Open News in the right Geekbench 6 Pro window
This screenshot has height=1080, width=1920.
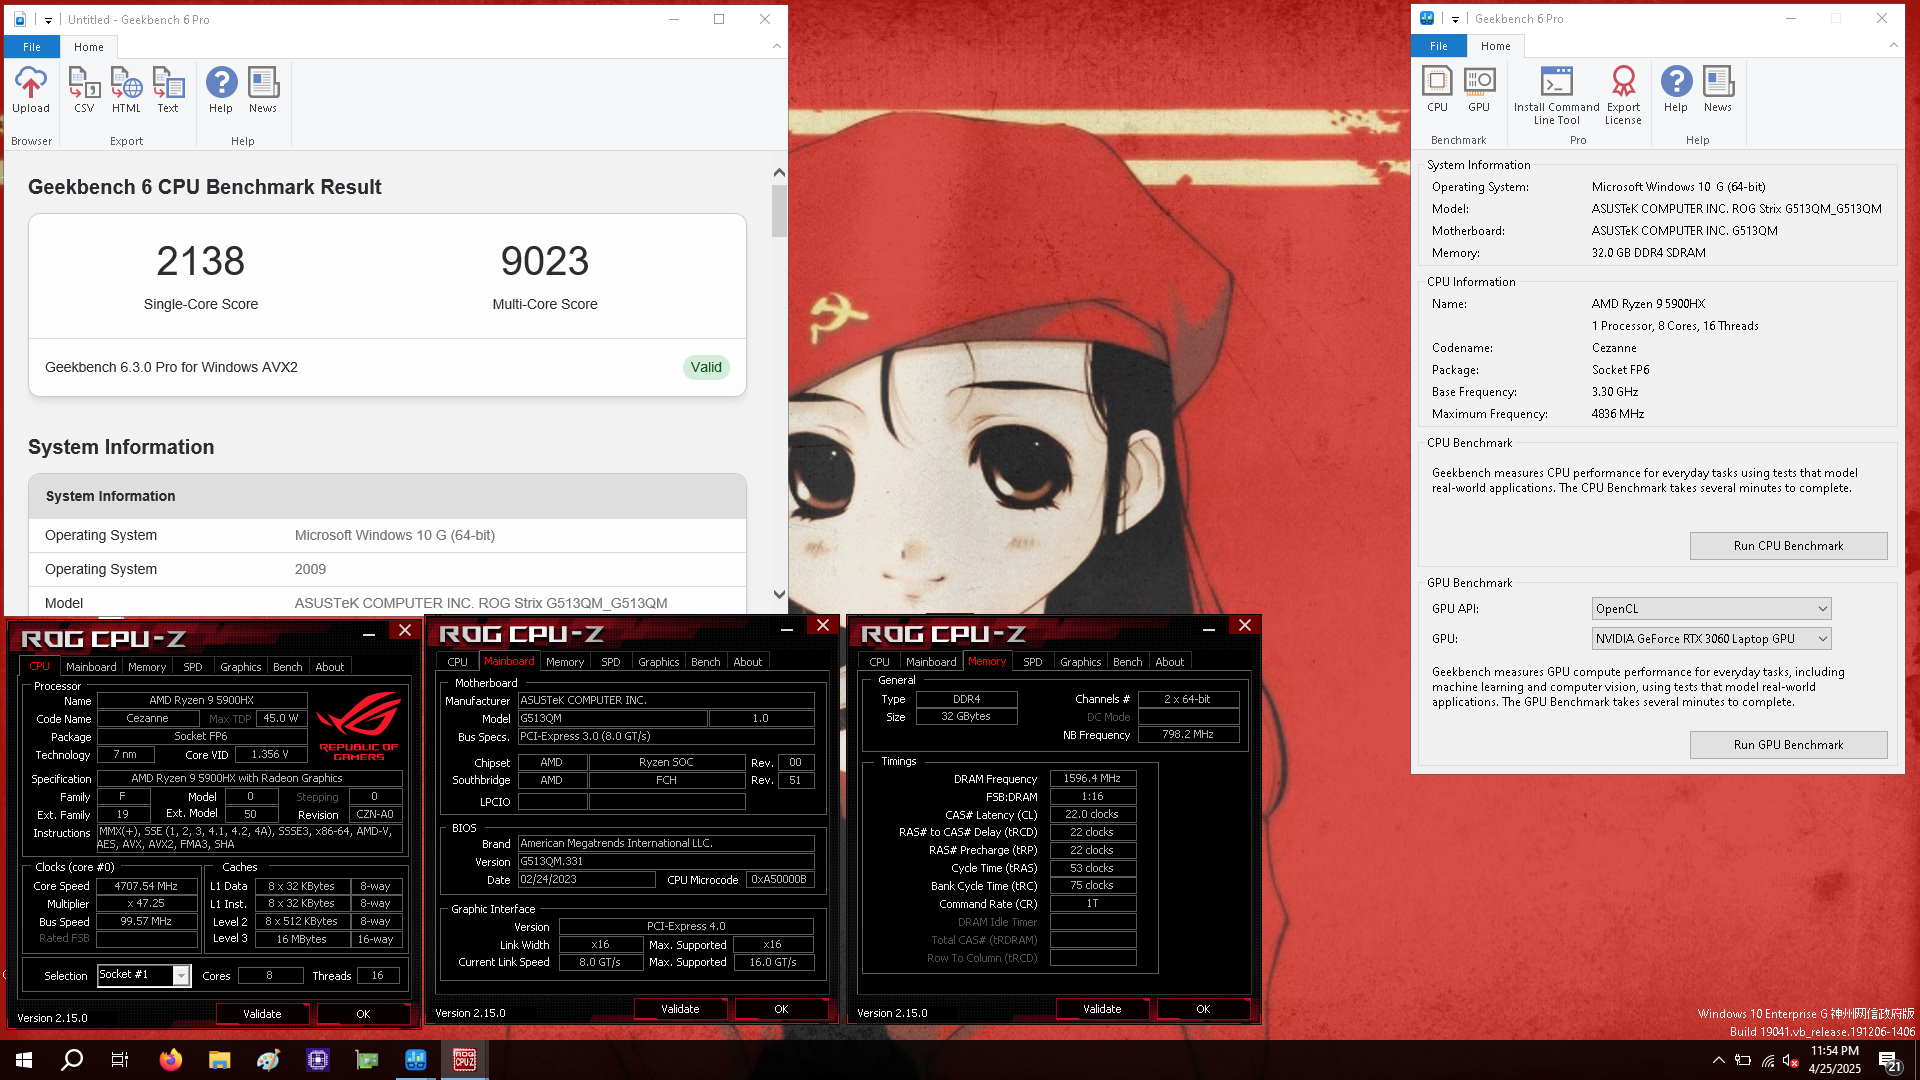coord(1718,89)
